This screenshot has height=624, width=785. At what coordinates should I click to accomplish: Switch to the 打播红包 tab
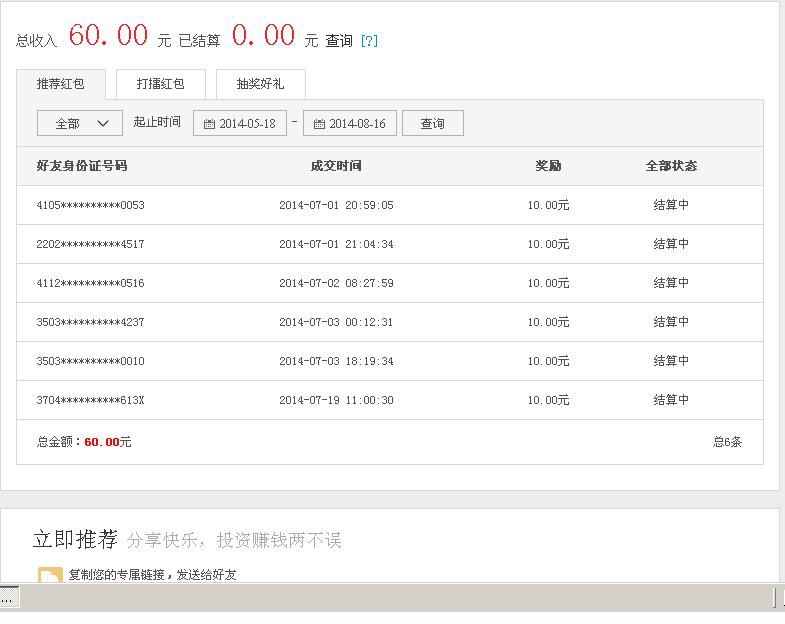[160, 84]
